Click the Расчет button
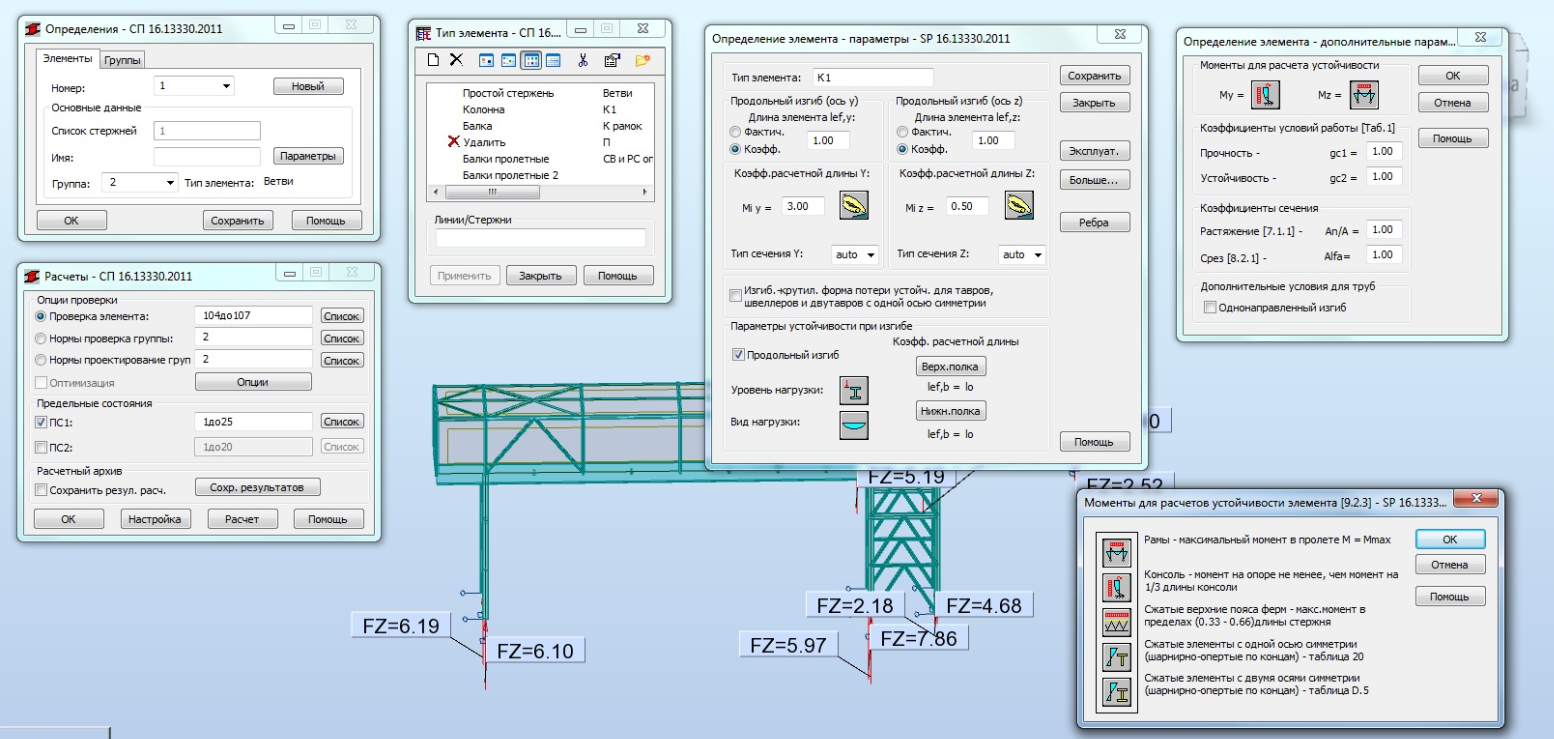Image resolution: width=1554 pixels, height=739 pixels. [x=242, y=519]
